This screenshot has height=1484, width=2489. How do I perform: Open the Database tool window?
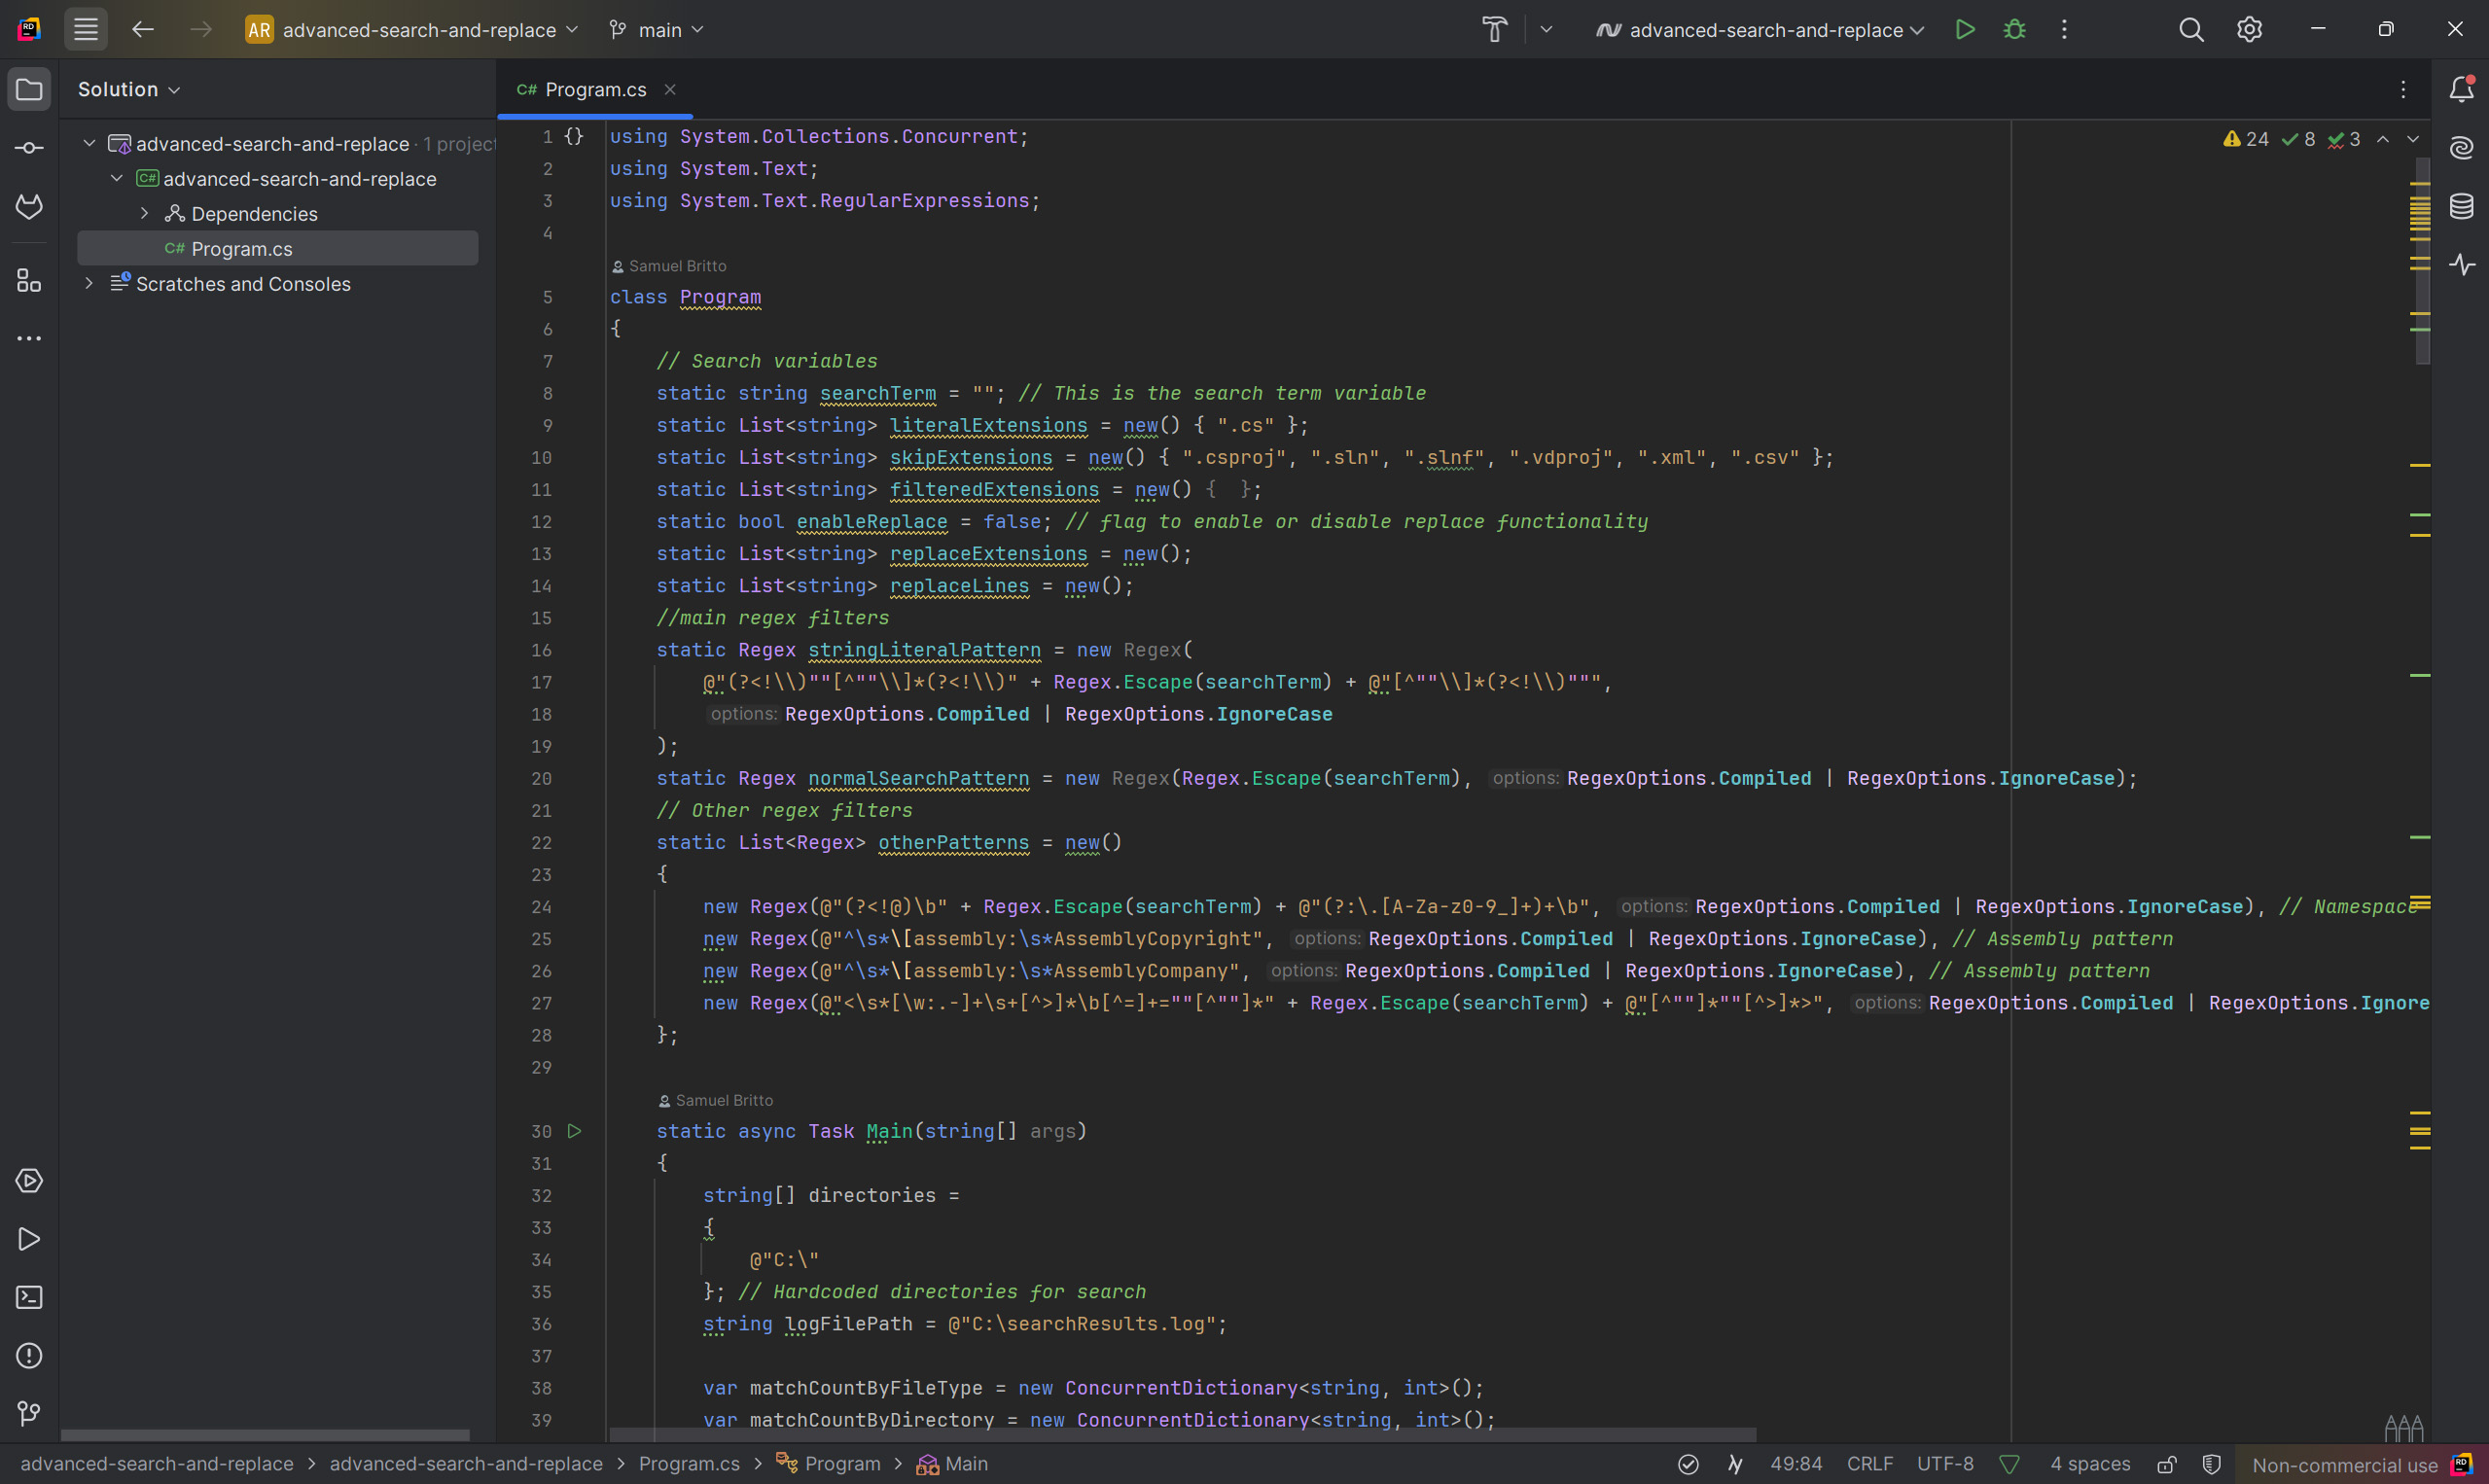pos(2461,207)
